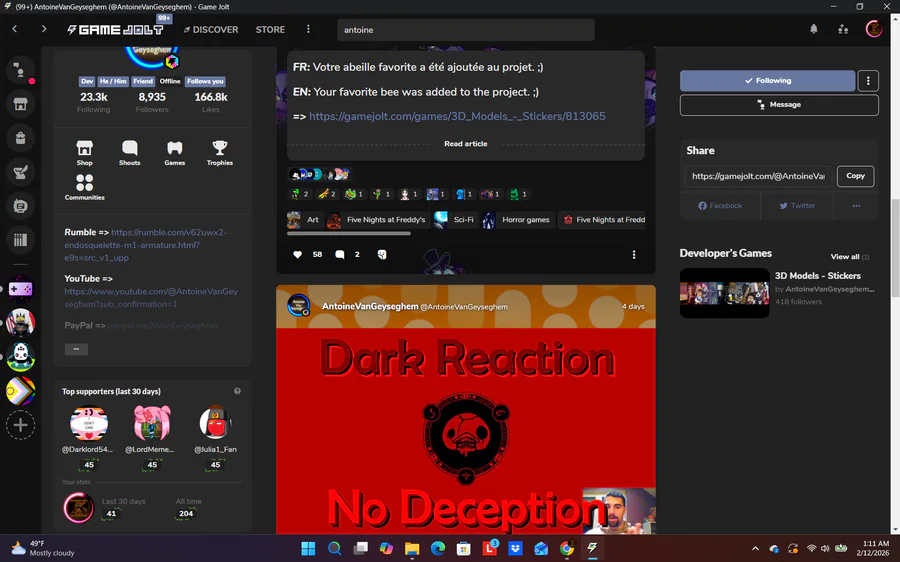Focus the search field containing 'antoine'
The width and height of the screenshot is (900, 562).
tap(465, 30)
